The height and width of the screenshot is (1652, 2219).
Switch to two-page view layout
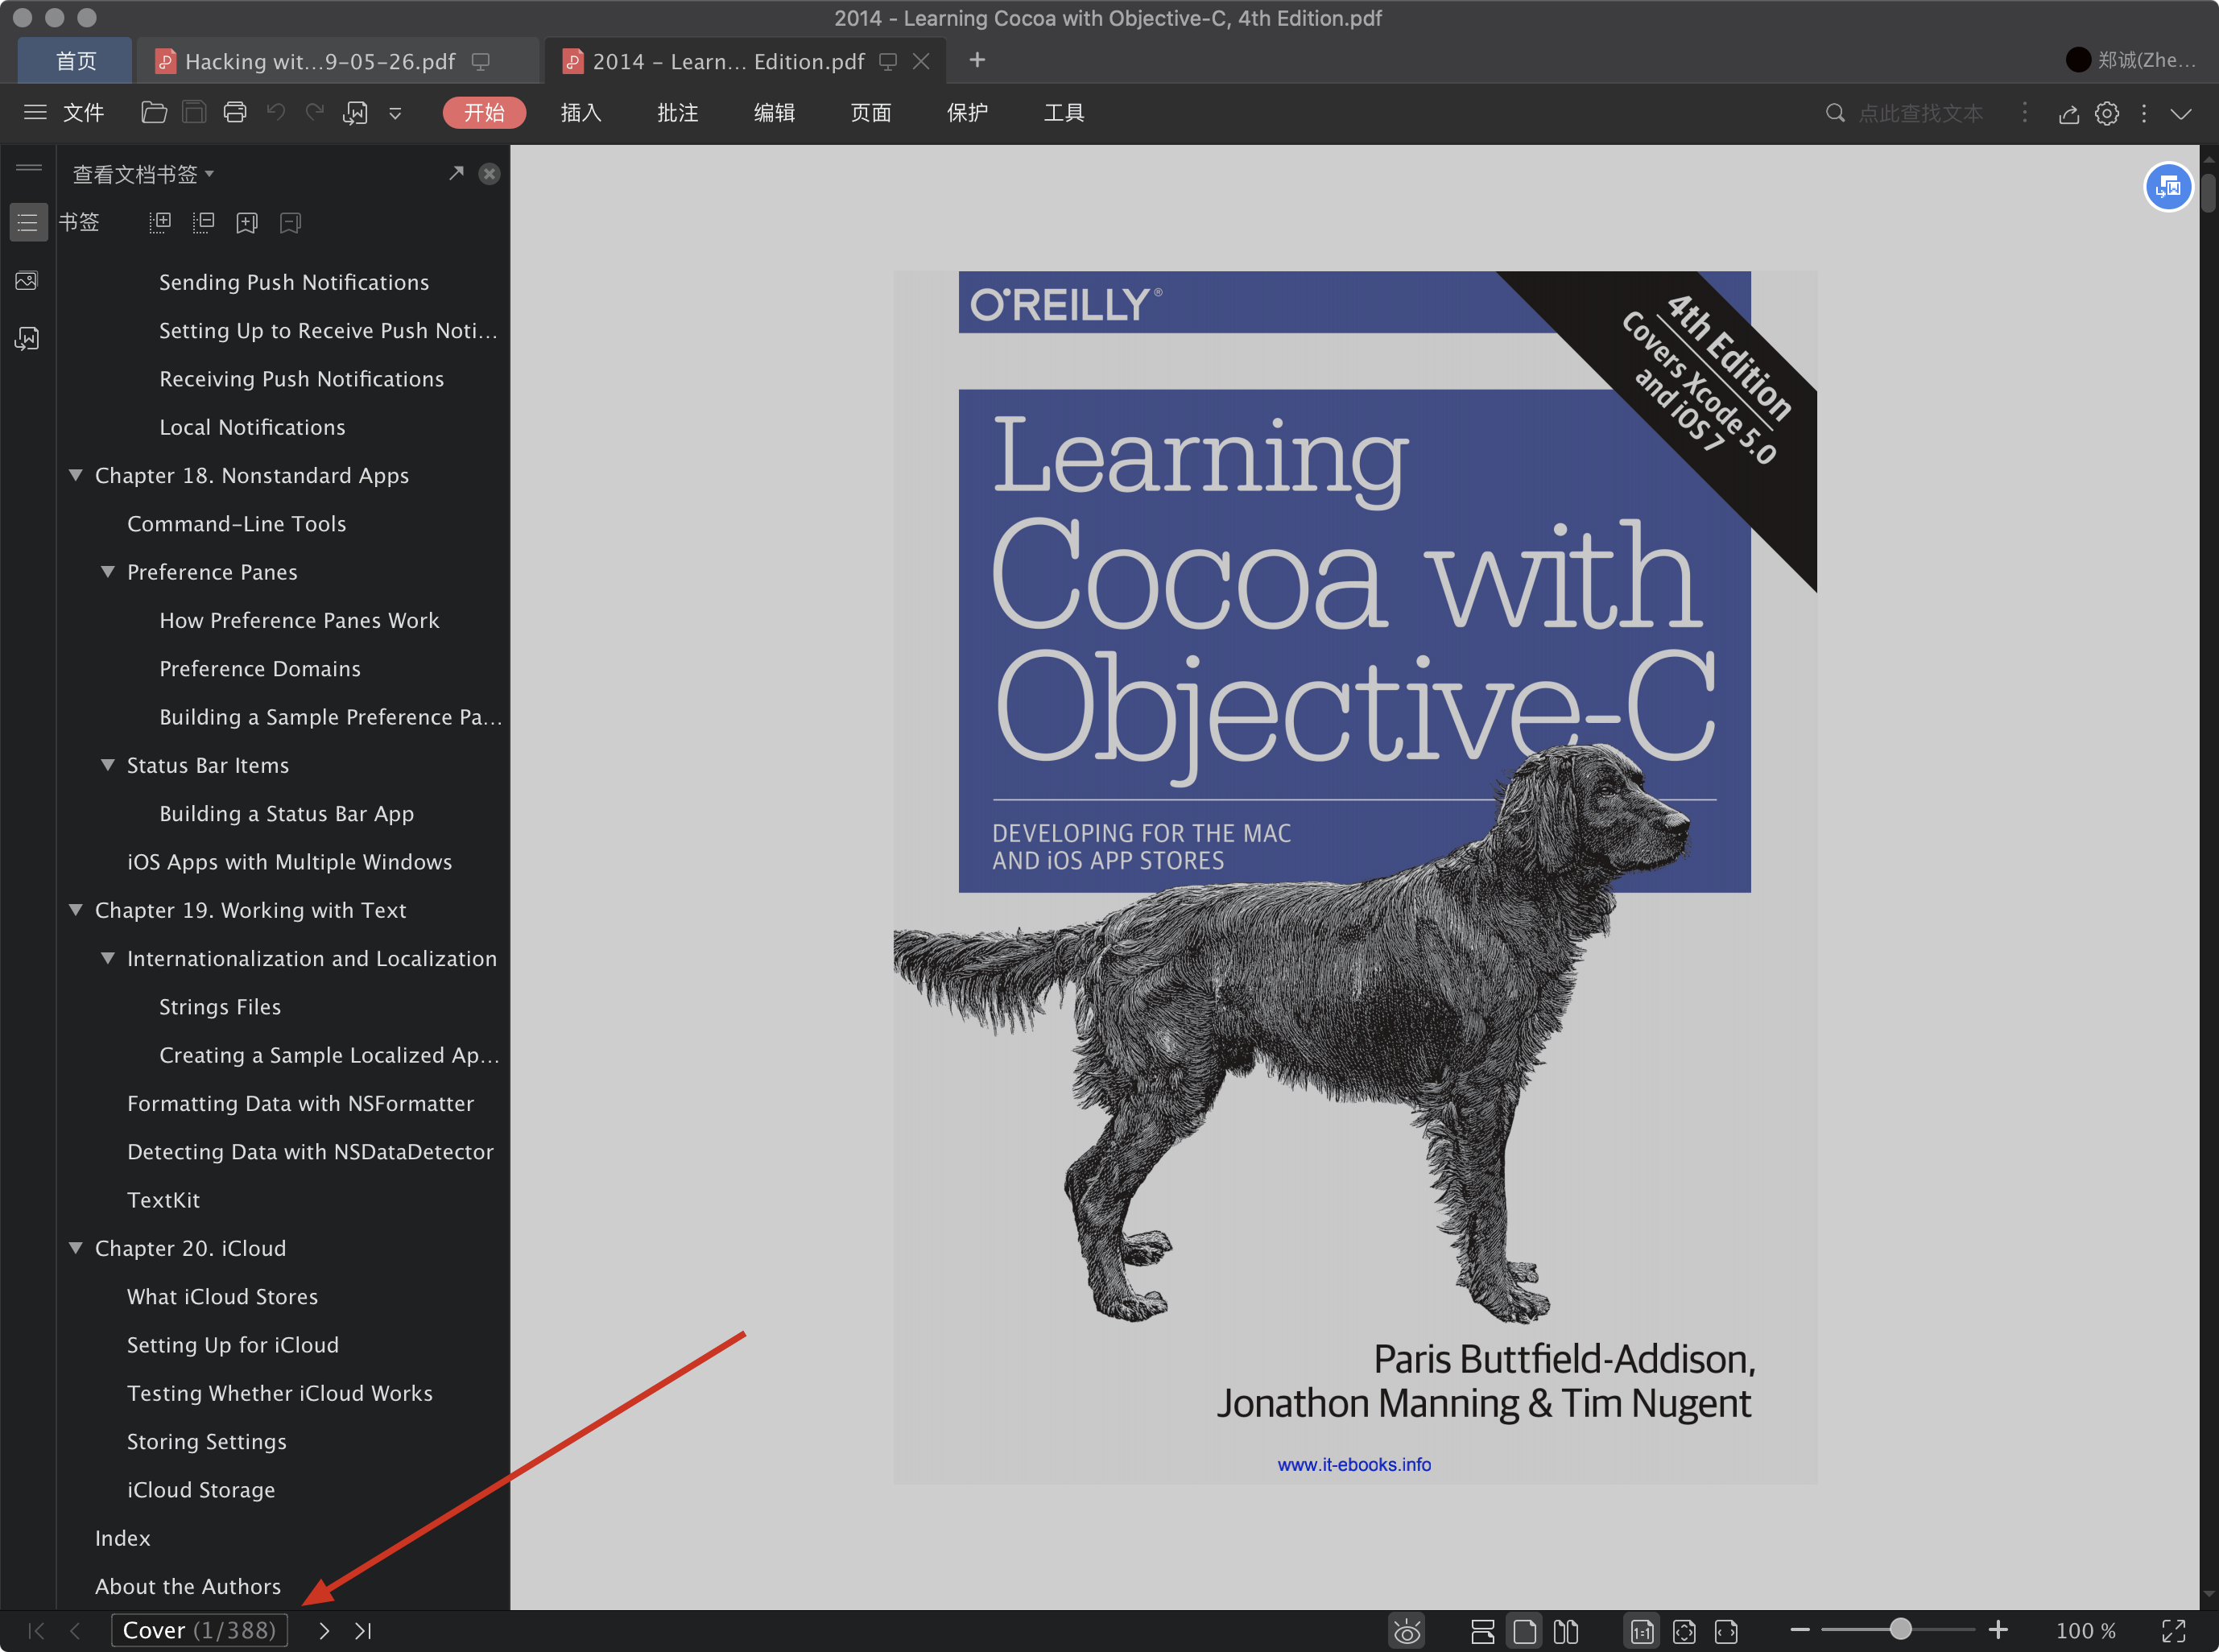click(1566, 1631)
